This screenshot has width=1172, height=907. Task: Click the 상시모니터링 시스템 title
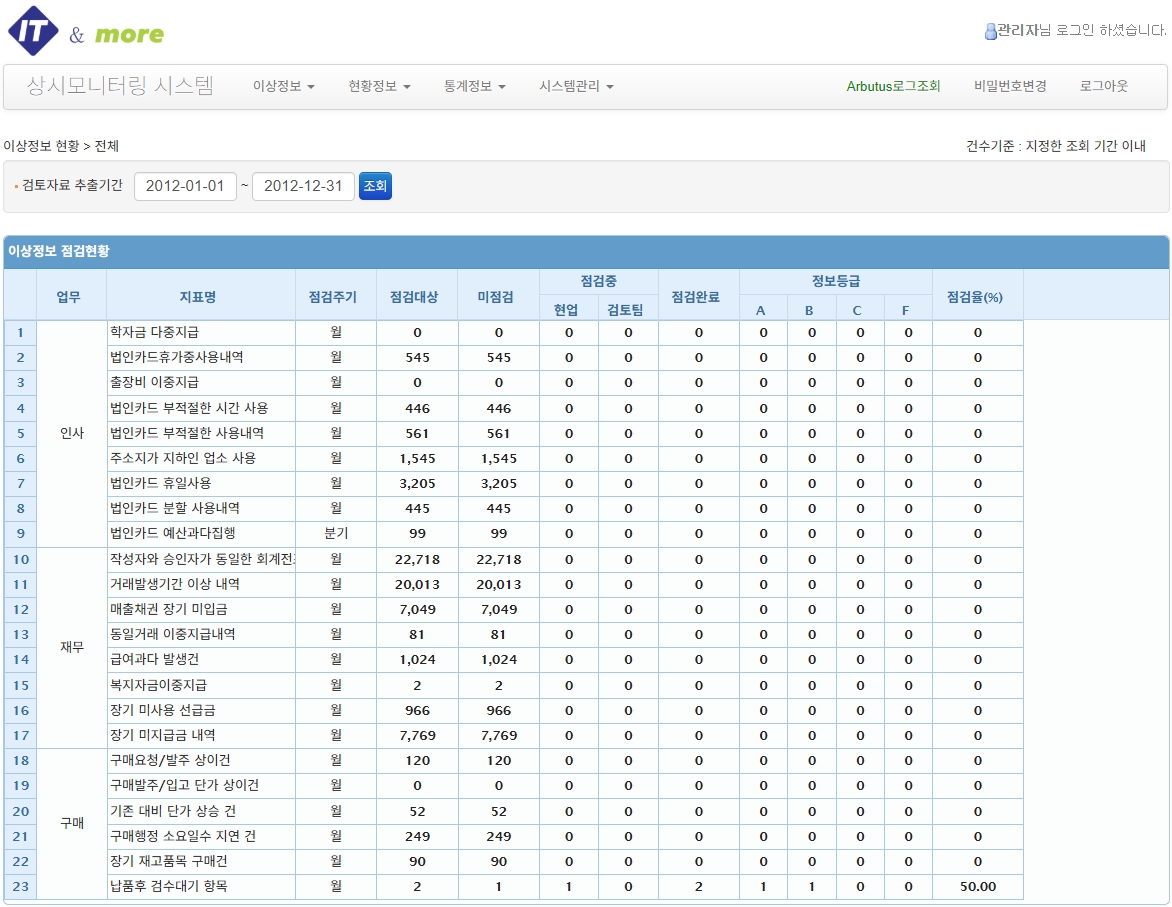120,87
